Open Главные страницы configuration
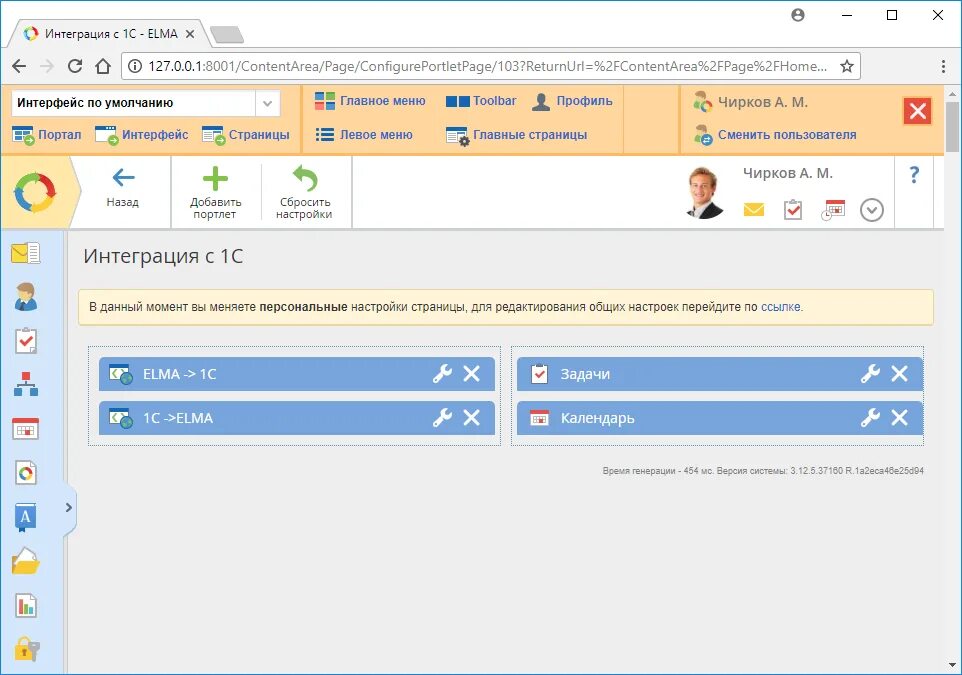 pyautogui.click(x=517, y=136)
